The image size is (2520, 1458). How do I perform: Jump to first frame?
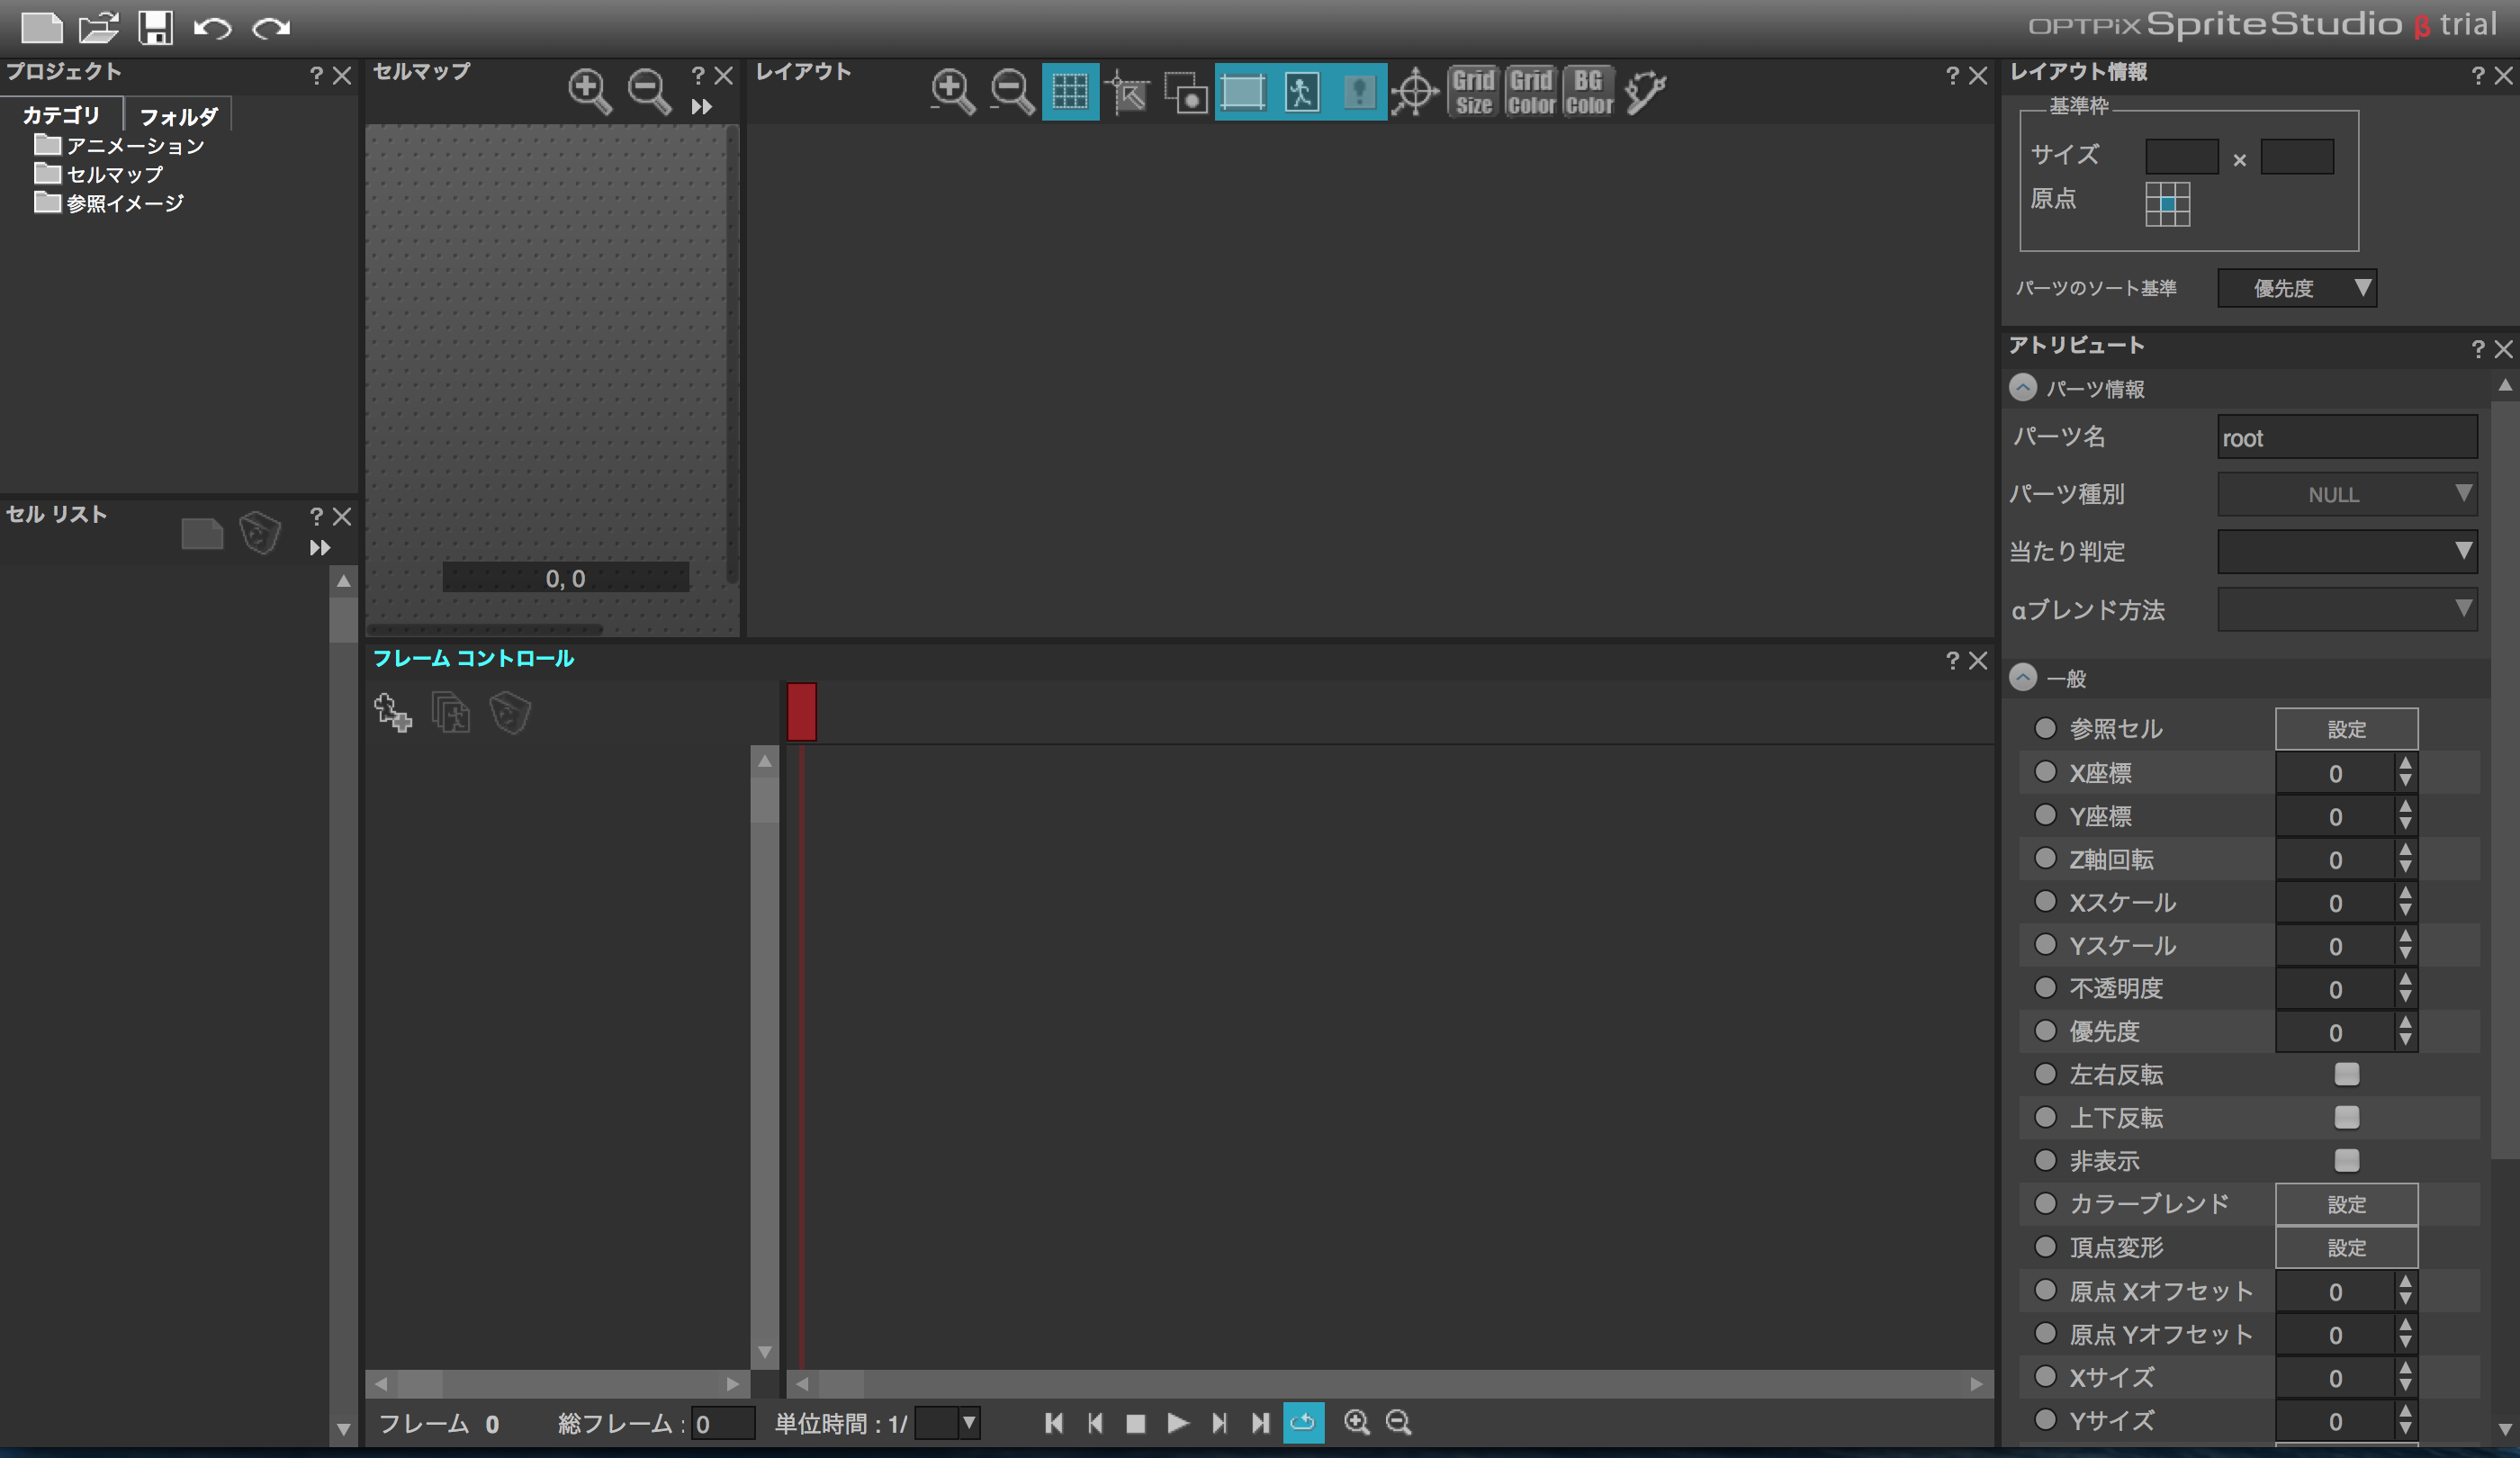[1053, 1423]
